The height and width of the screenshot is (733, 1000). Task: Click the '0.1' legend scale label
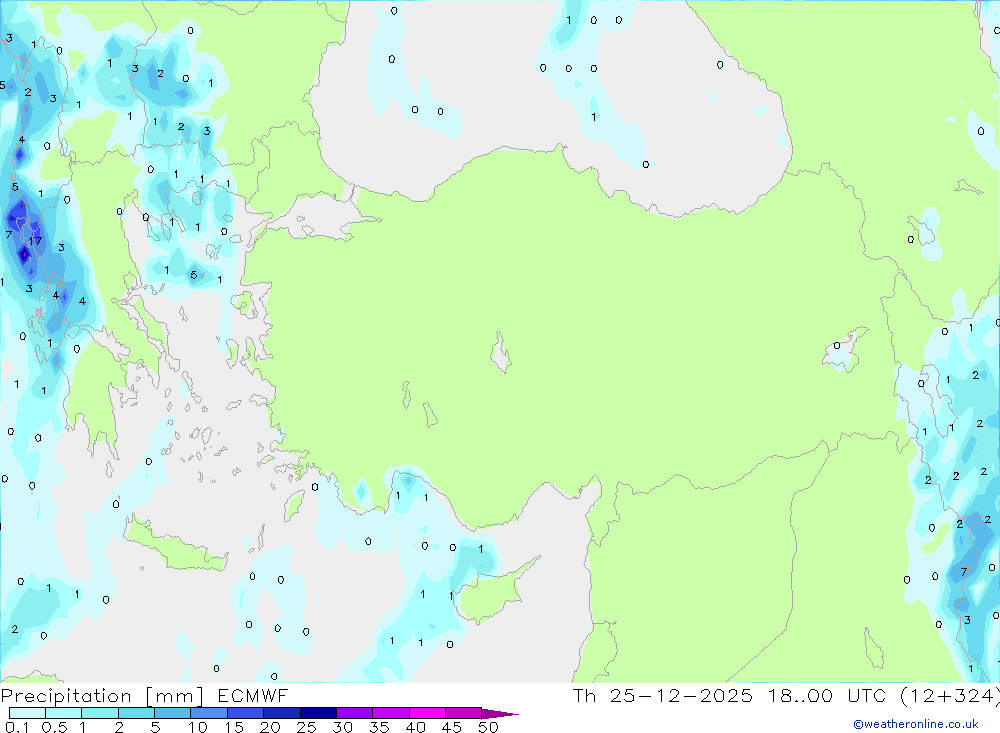(x=17, y=727)
